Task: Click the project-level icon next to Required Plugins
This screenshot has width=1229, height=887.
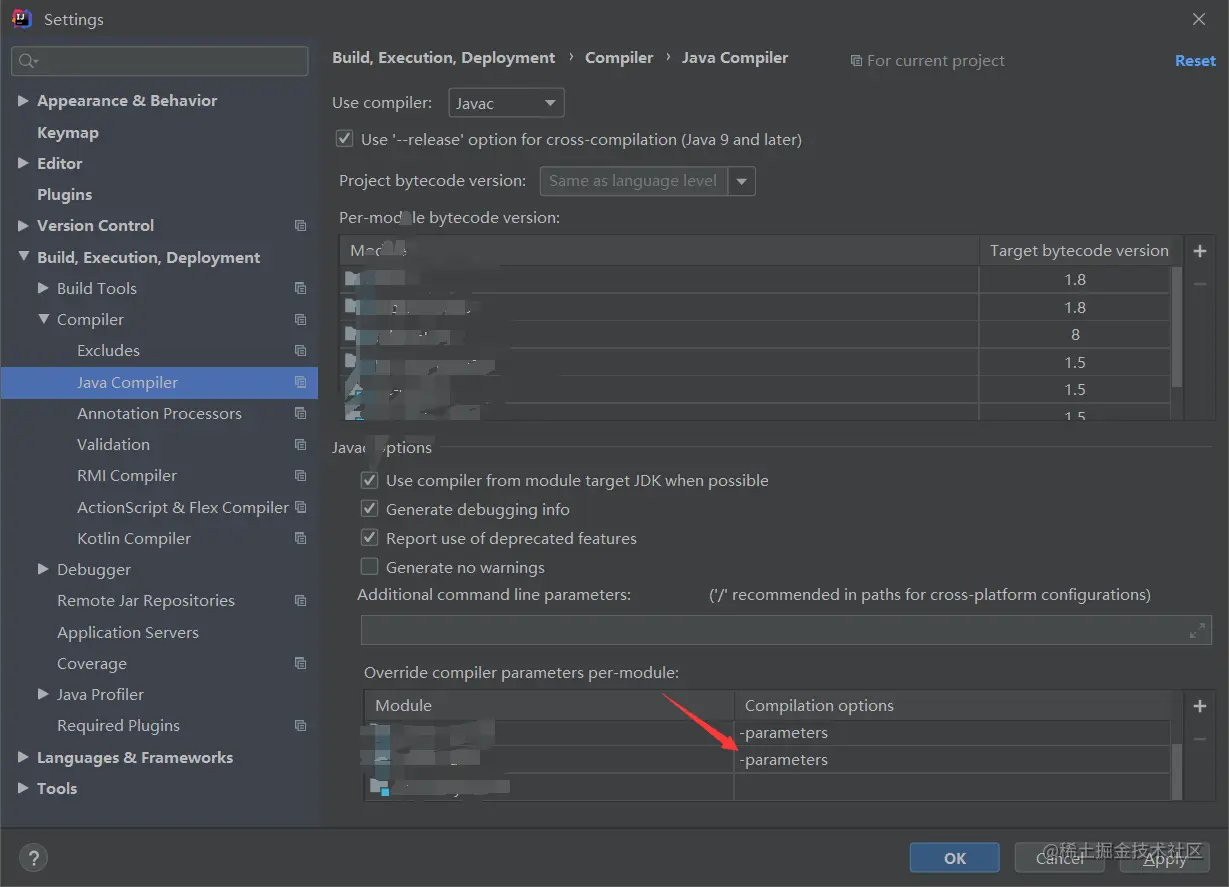Action: tap(300, 726)
